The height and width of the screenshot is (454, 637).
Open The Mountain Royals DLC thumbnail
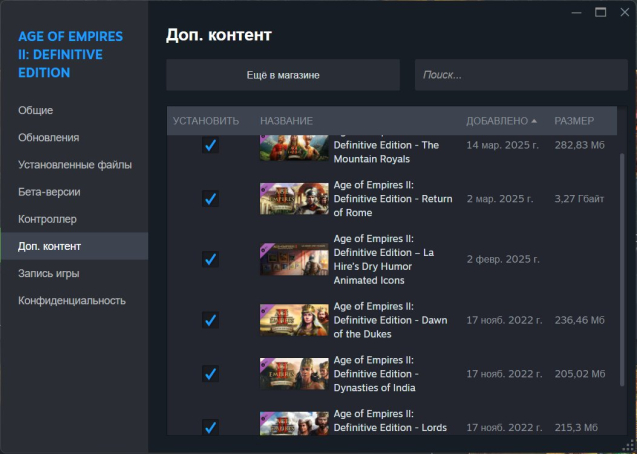(294, 148)
